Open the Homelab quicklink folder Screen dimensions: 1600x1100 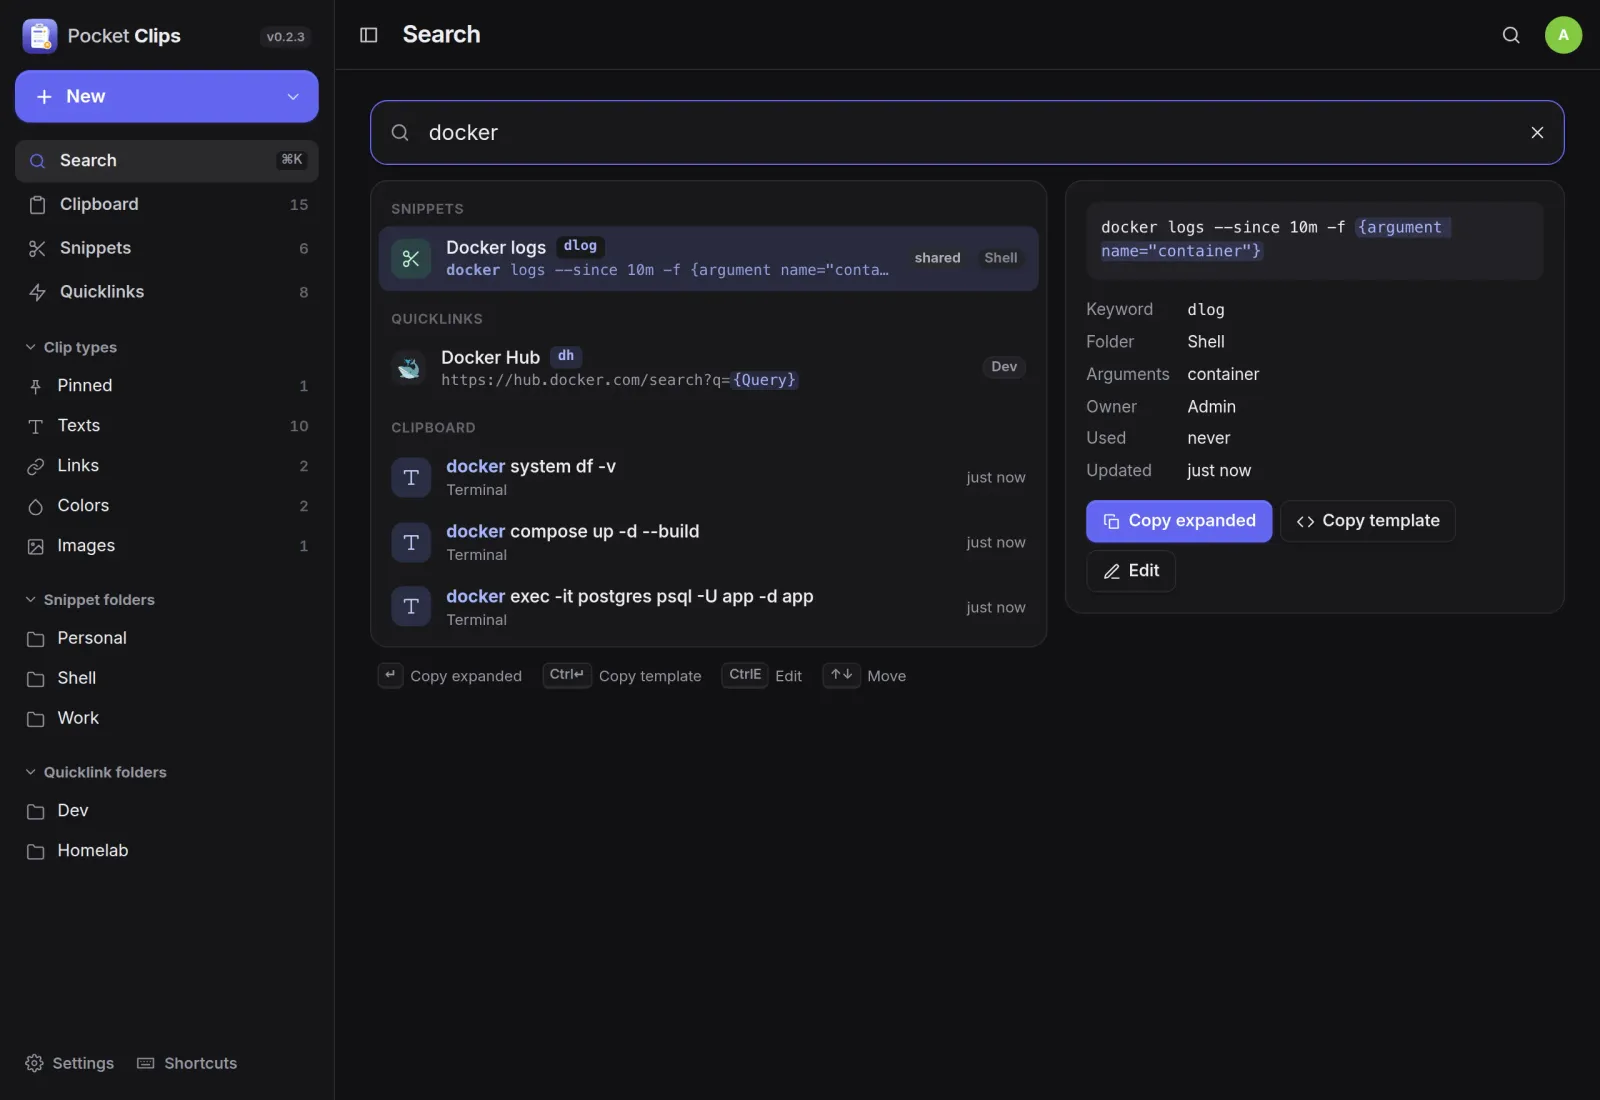(x=167, y=851)
